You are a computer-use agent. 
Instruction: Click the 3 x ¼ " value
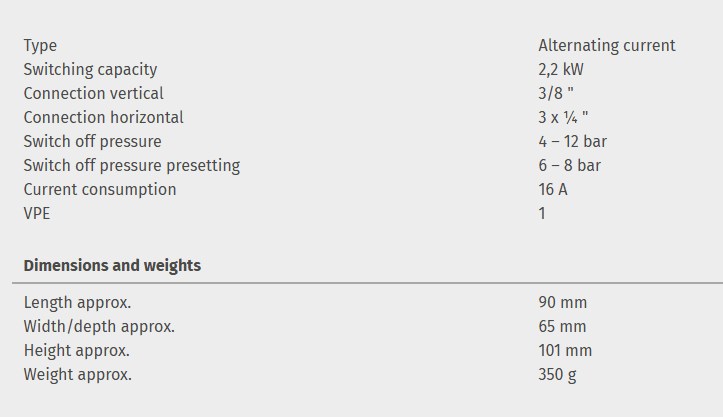563,117
